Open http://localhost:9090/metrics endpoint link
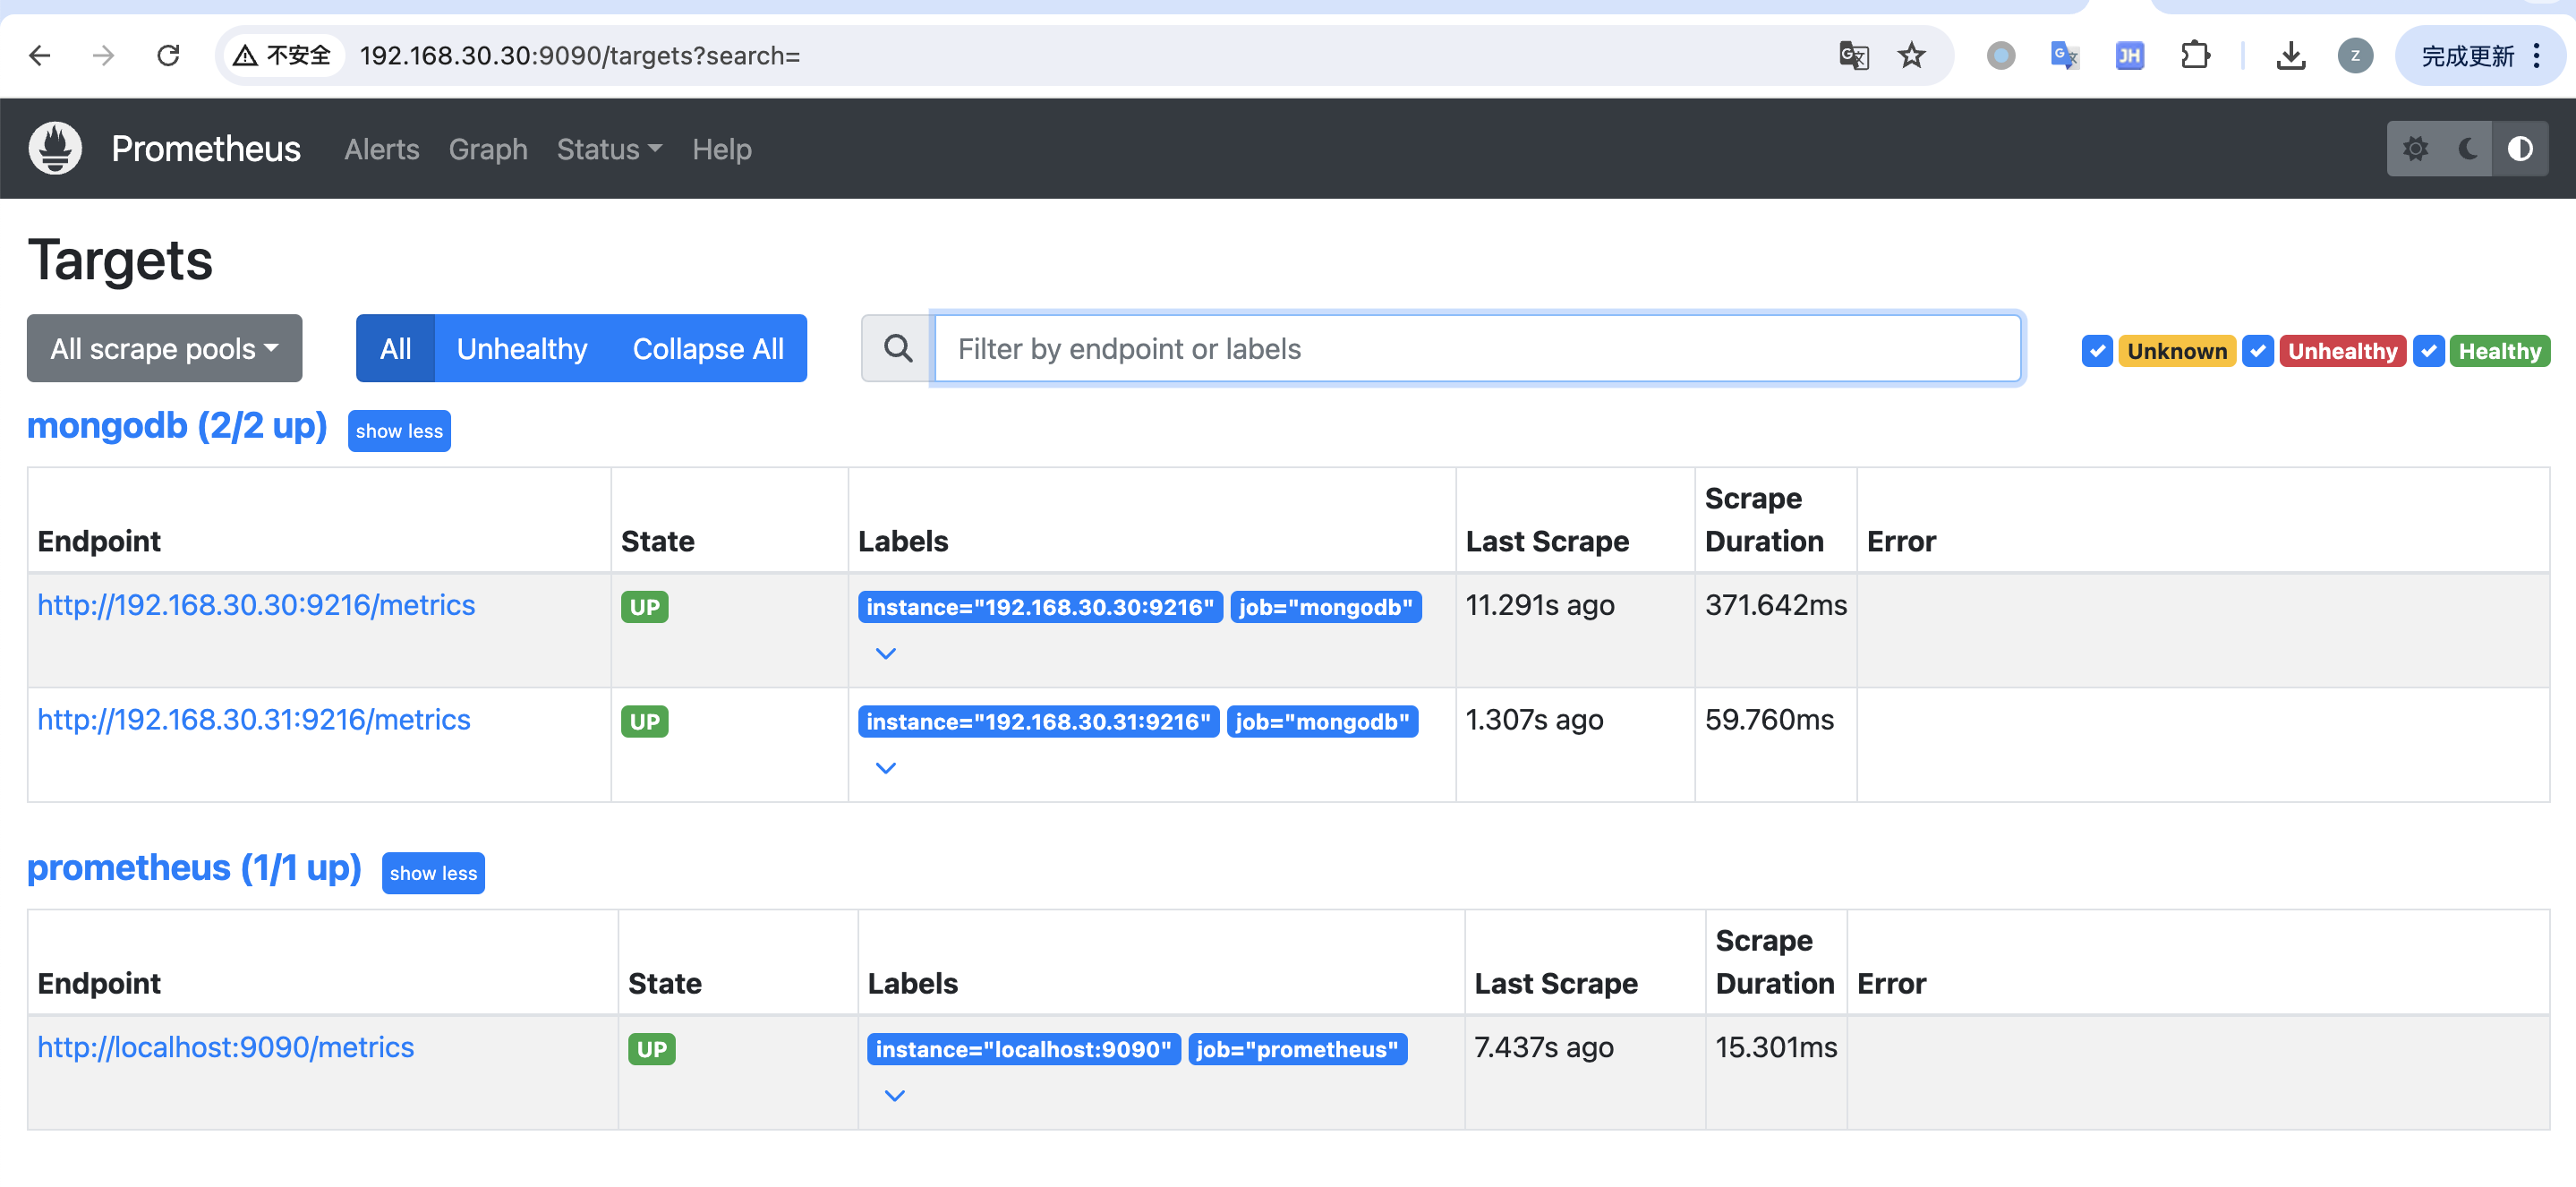The width and height of the screenshot is (2576, 1187). pyautogui.click(x=225, y=1046)
